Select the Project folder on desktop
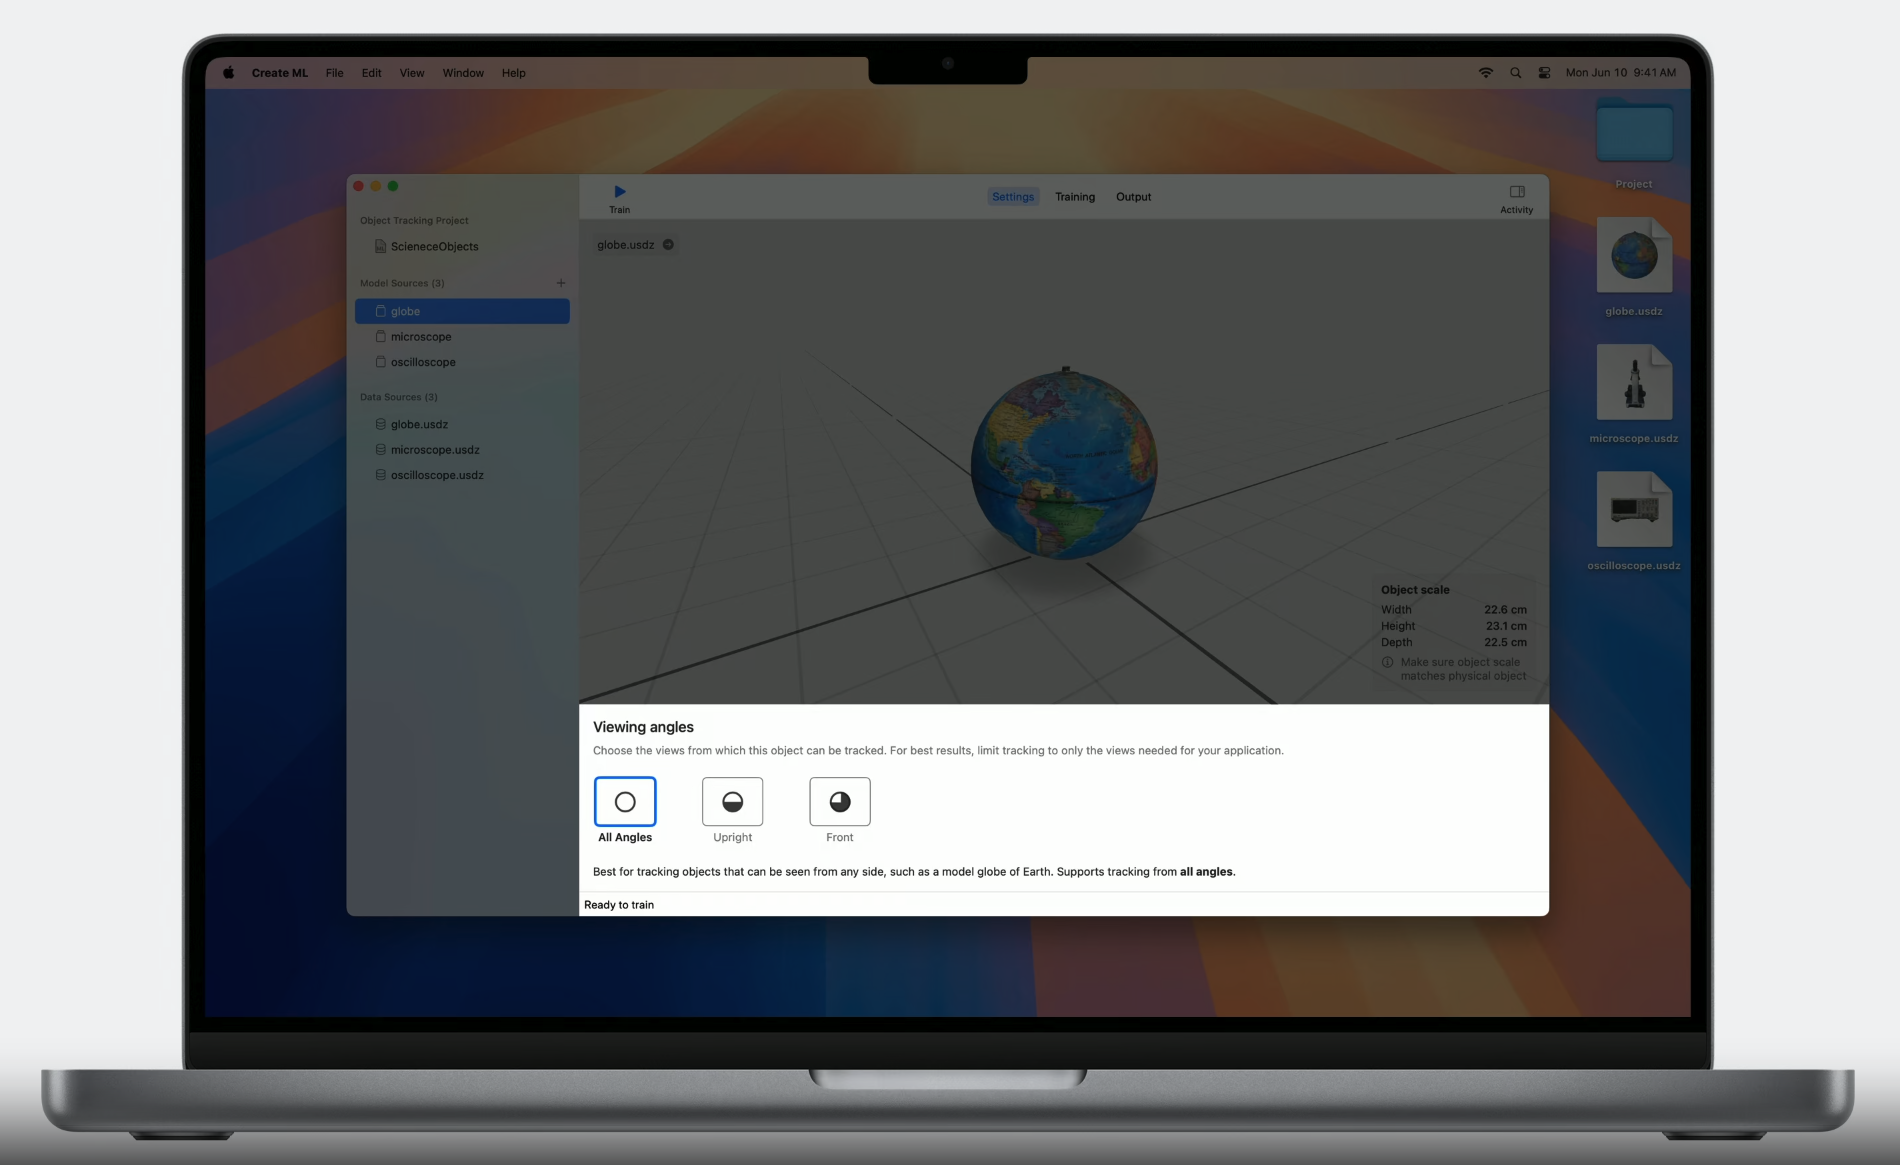1900x1165 pixels. point(1634,133)
